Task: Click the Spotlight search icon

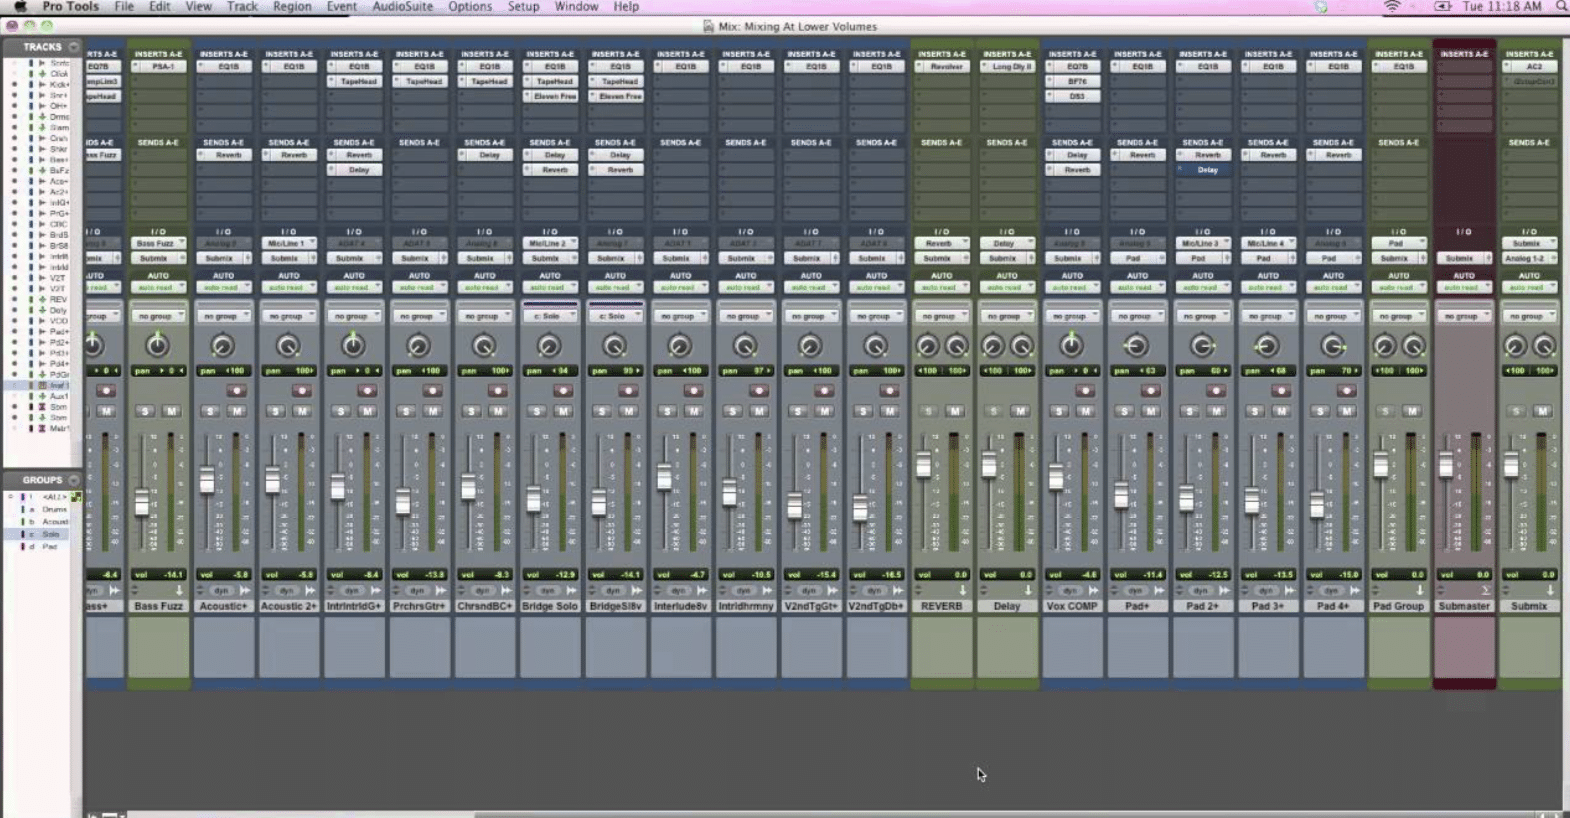Action: (x=1561, y=7)
